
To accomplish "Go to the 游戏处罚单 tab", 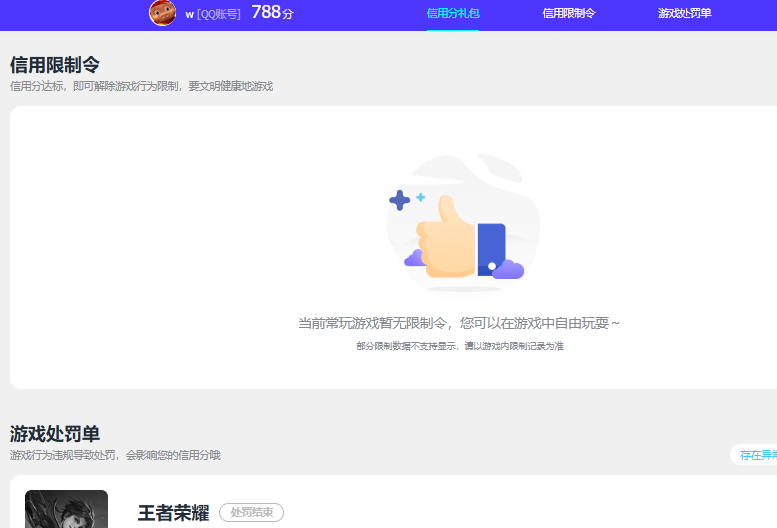I will [685, 13].
